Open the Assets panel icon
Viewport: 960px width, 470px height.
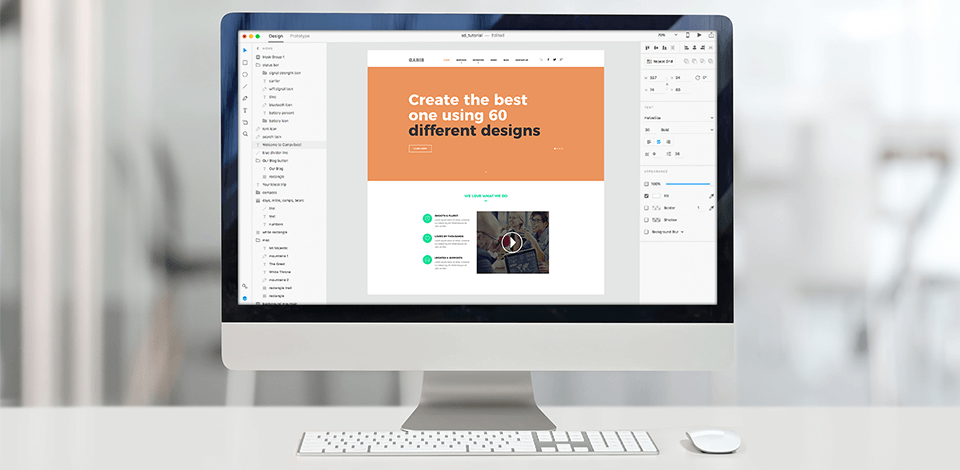(x=245, y=286)
